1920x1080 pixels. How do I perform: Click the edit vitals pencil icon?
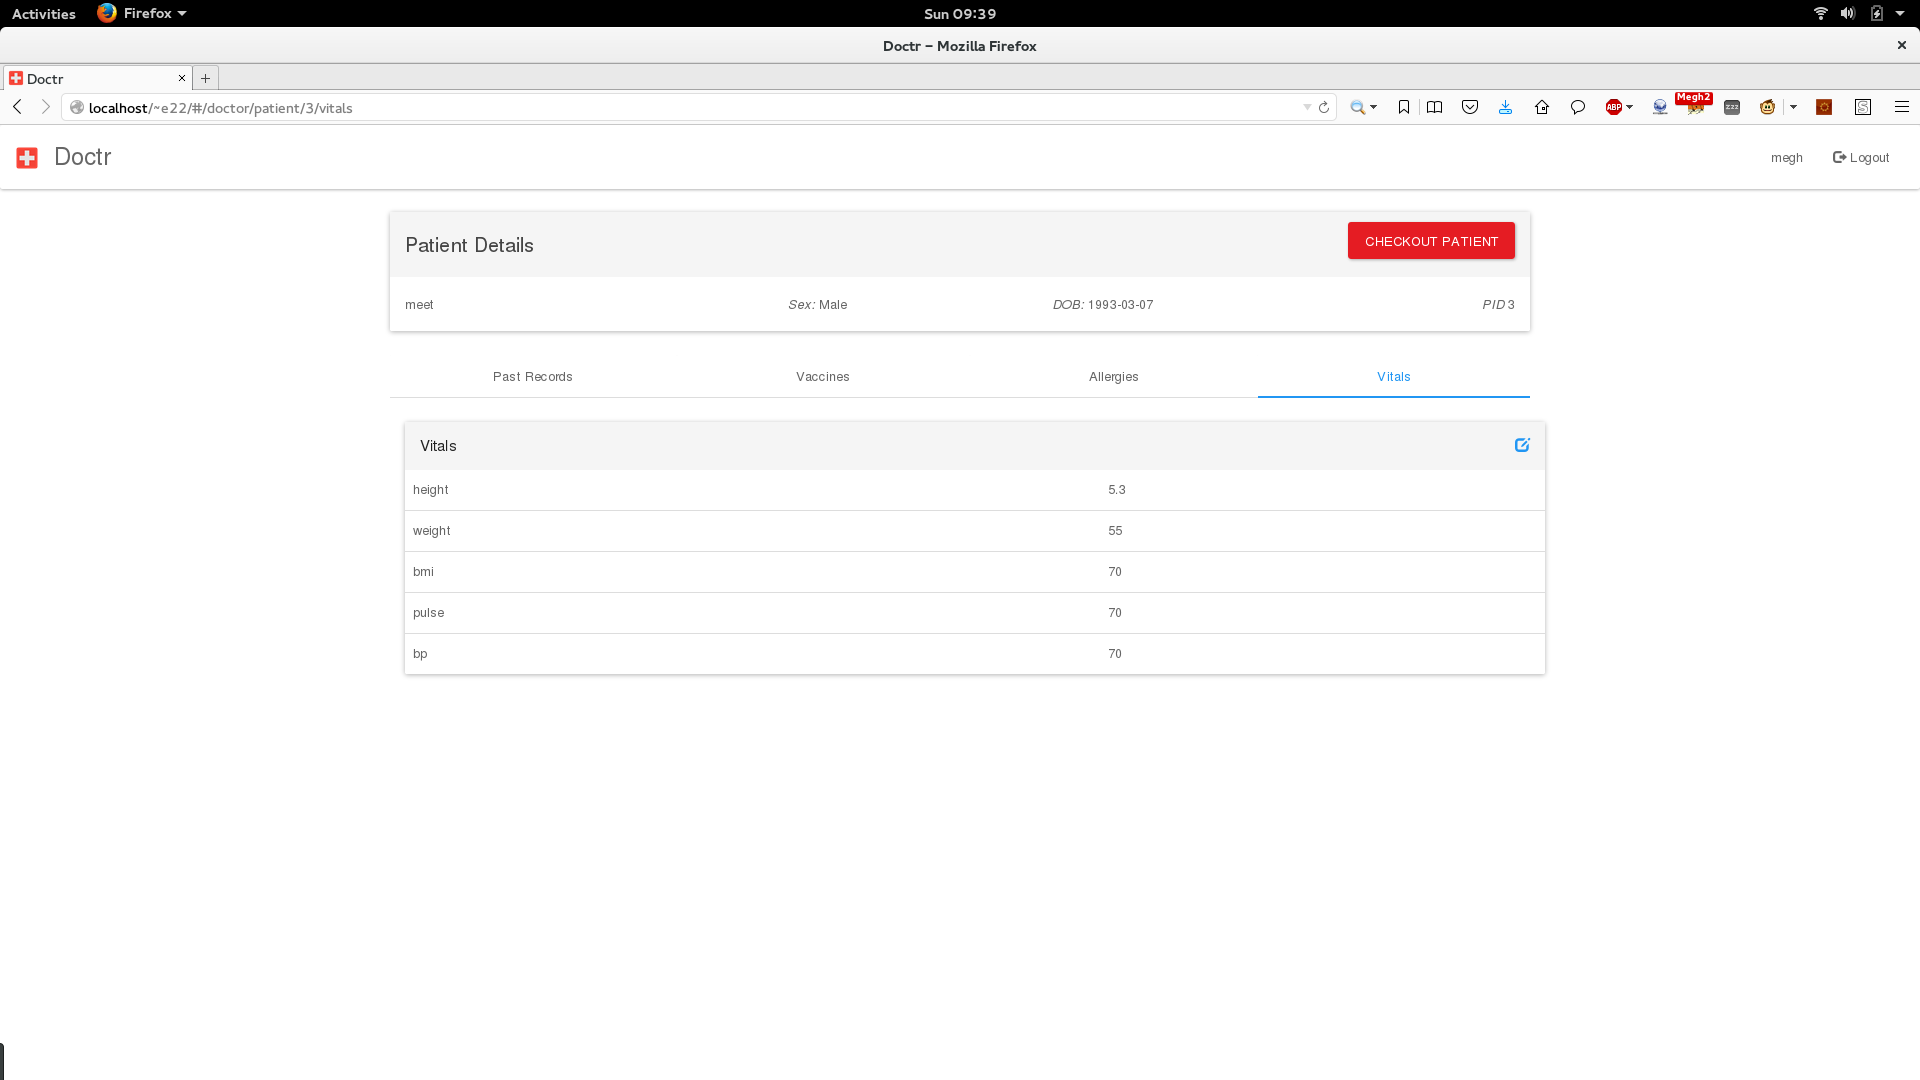(x=1522, y=445)
